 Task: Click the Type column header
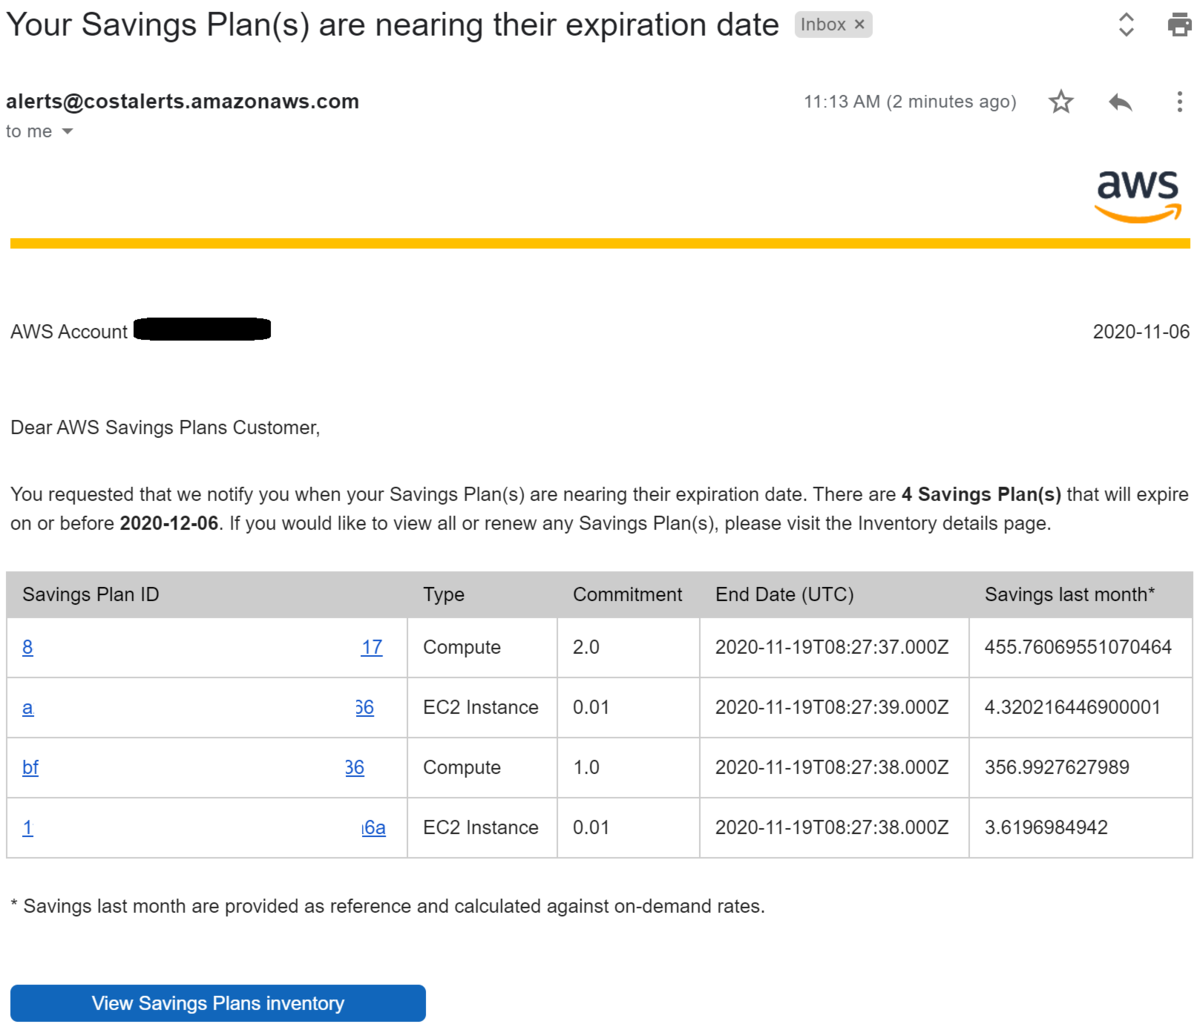[443, 594]
